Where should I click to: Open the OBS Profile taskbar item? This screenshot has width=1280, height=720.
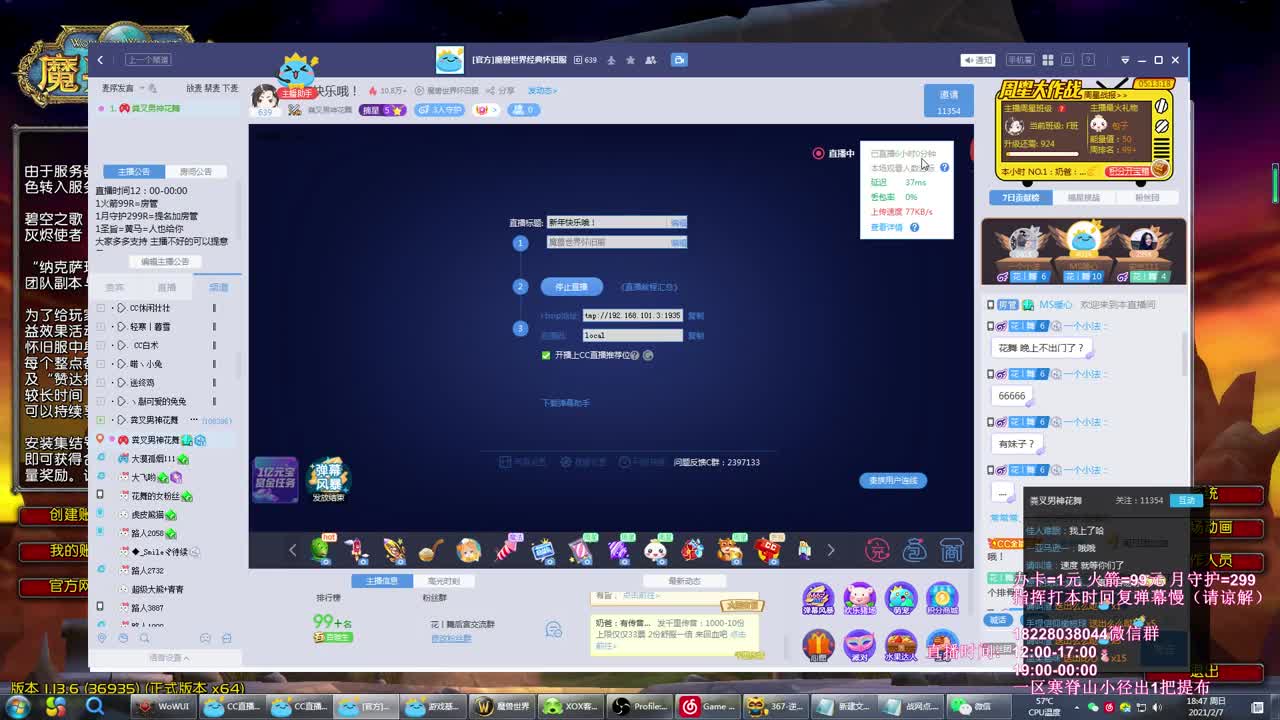641,706
